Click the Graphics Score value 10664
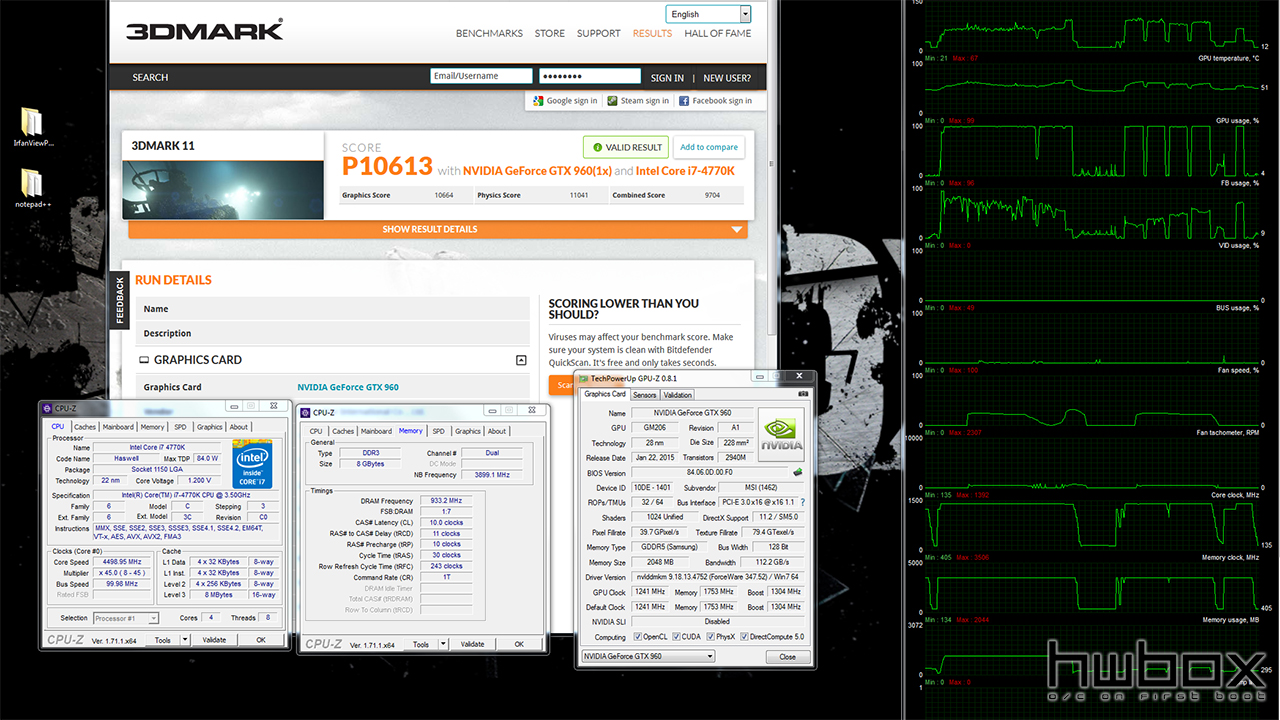The height and width of the screenshot is (720, 1280). point(444,195)
